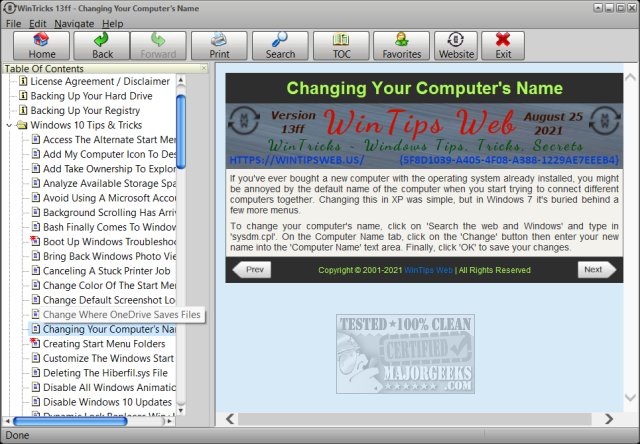The width and height of the screenshot is (640, 444).
Task: Open Change Color Of The Start Menu topic
Action: pos(109,285)
